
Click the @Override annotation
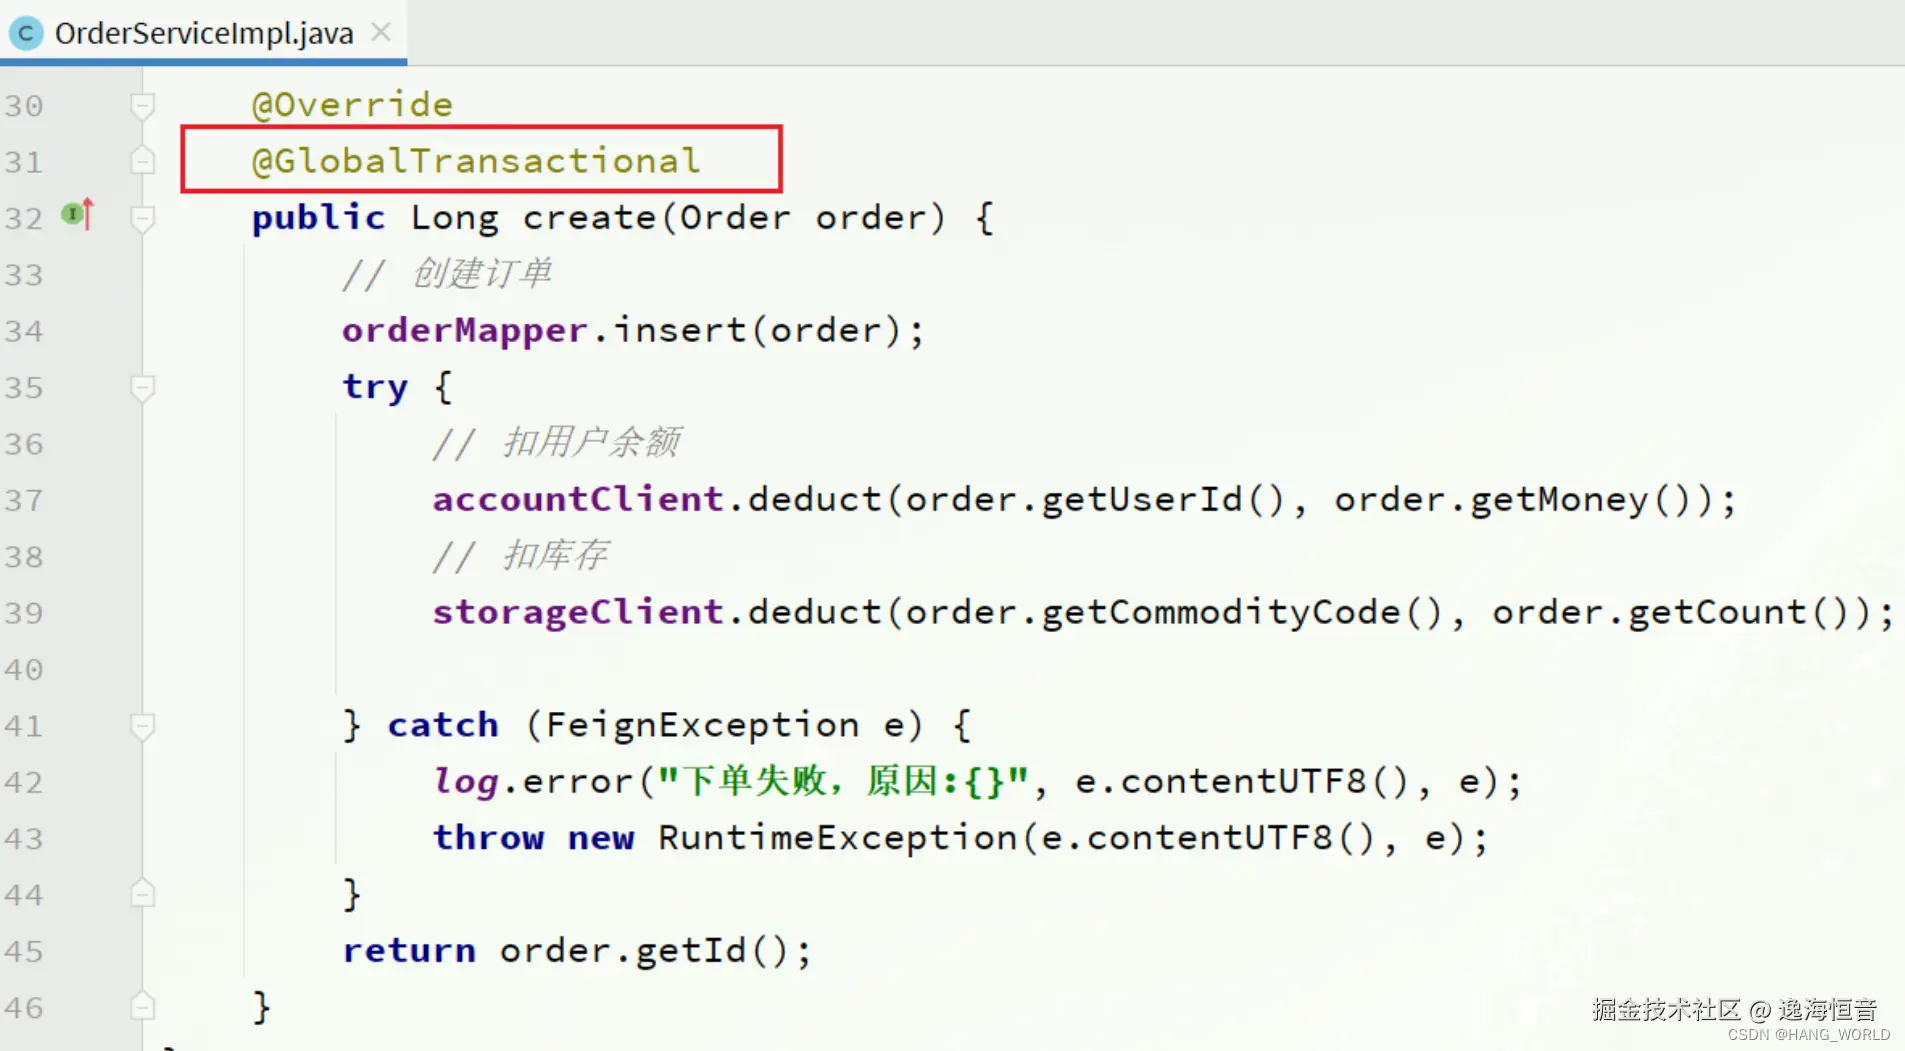(x=352, y=105)
